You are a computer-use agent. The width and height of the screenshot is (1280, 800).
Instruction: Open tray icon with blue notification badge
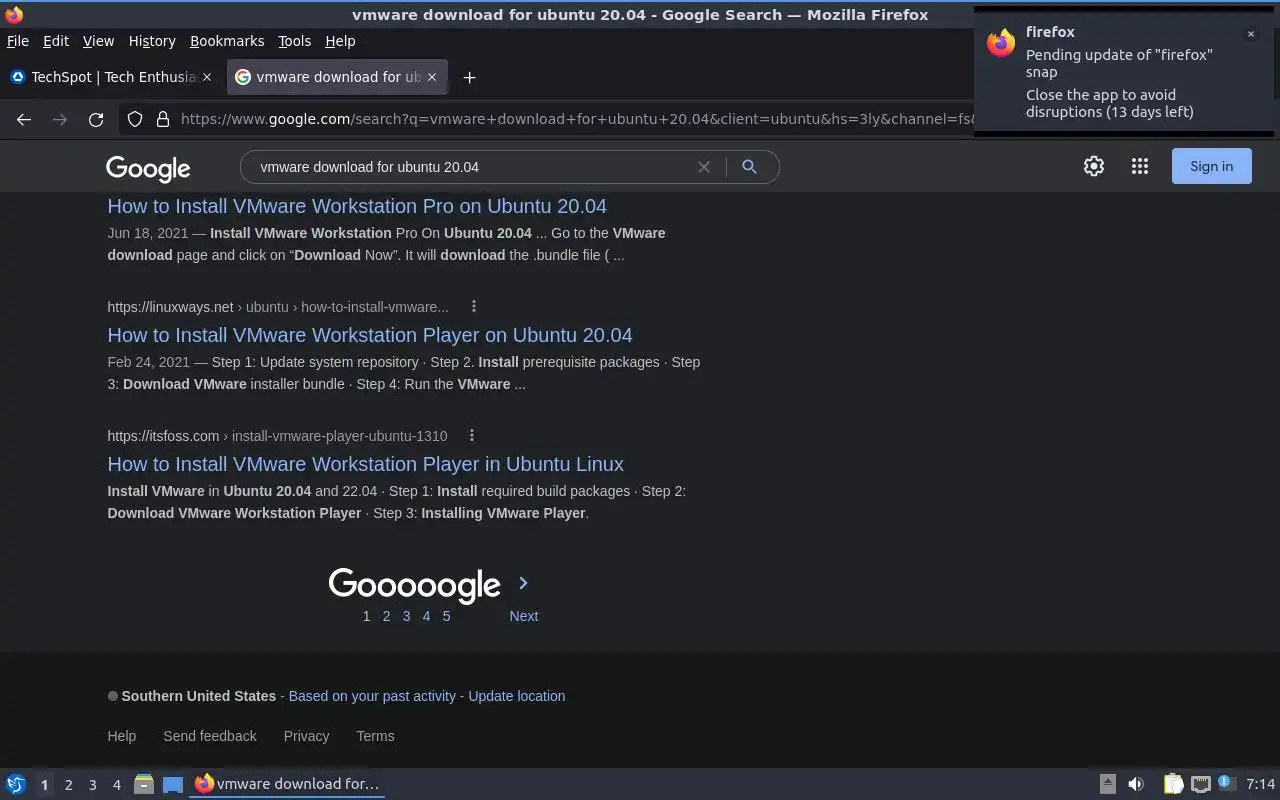(x=1227, y=783)
